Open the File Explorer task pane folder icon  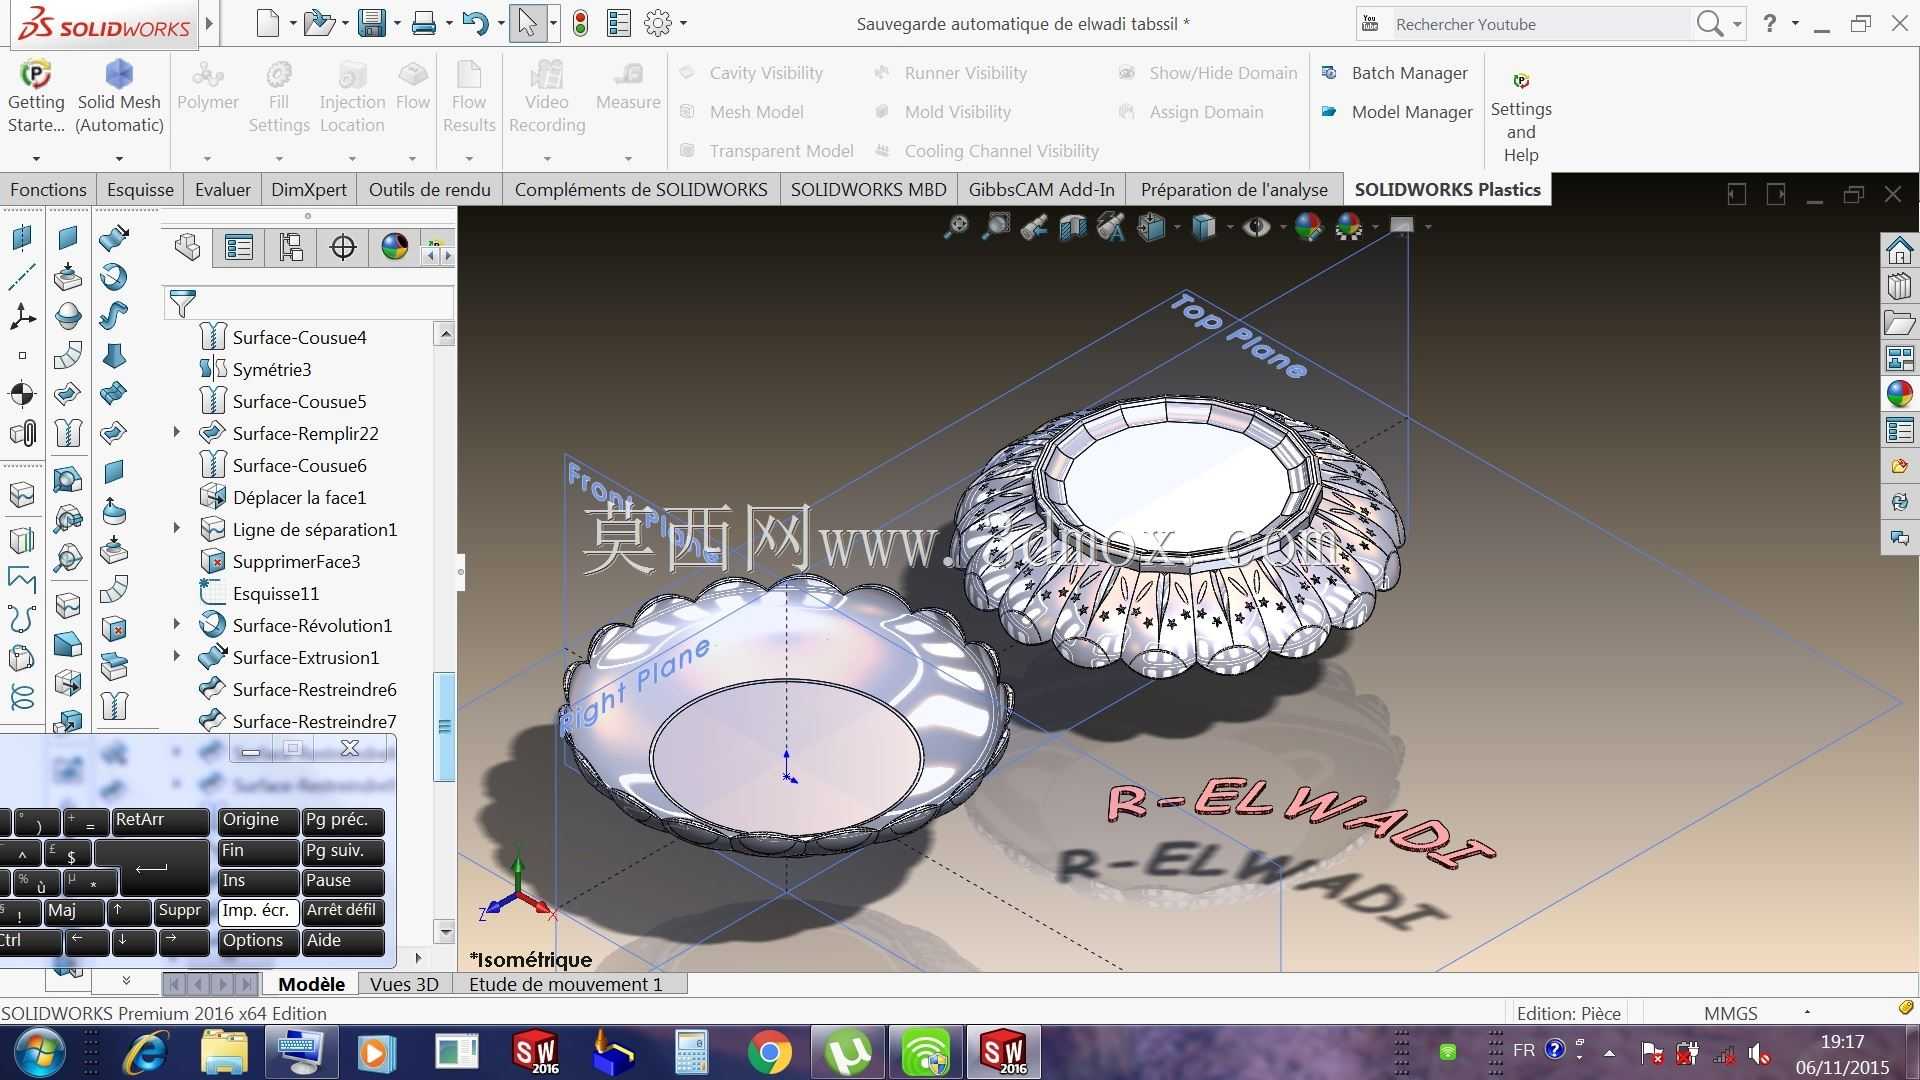1900,323
